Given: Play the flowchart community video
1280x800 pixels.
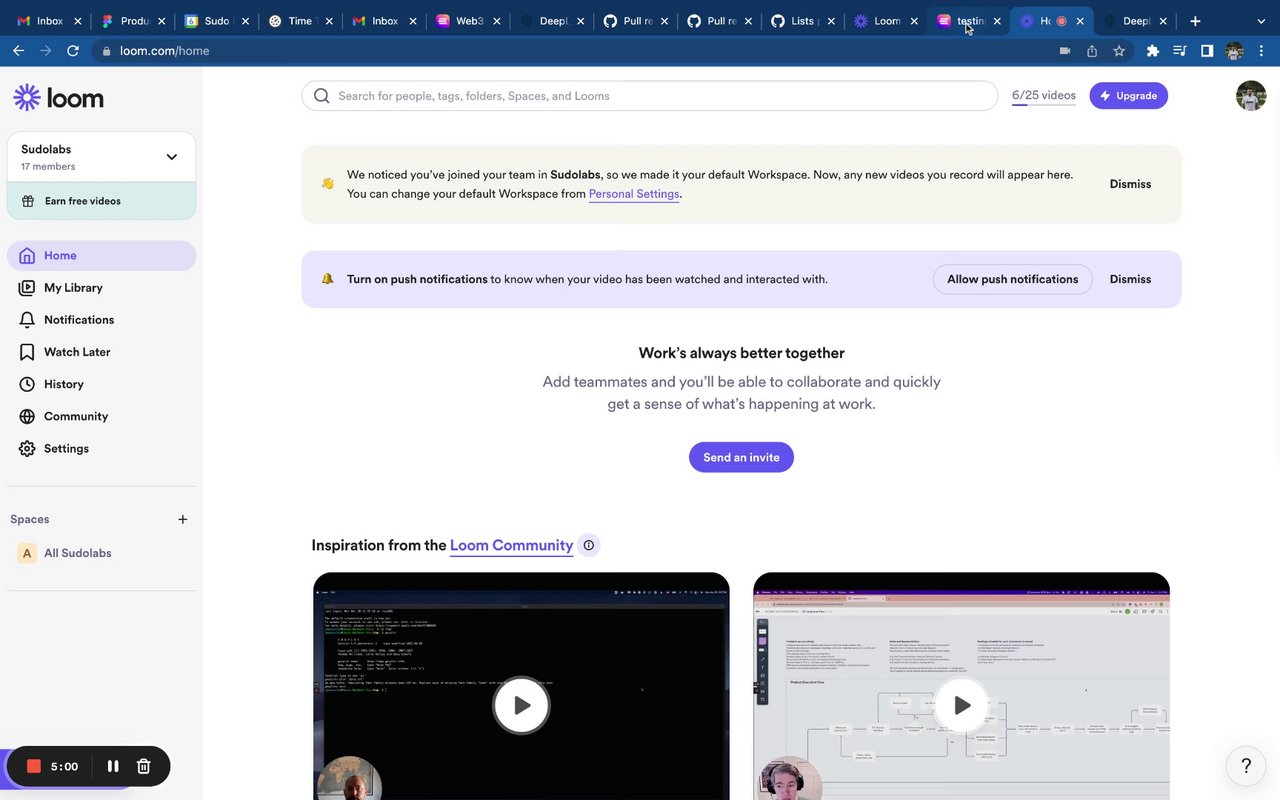Looking at the screenshot, I should [x=961, y=705].
